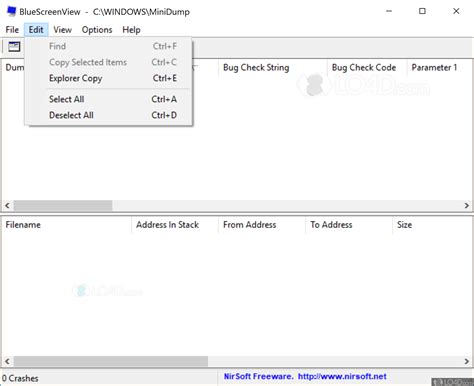Screen dimensions: 474x386
Task: Choose Select All from the menu
Action: coord(109,99)
